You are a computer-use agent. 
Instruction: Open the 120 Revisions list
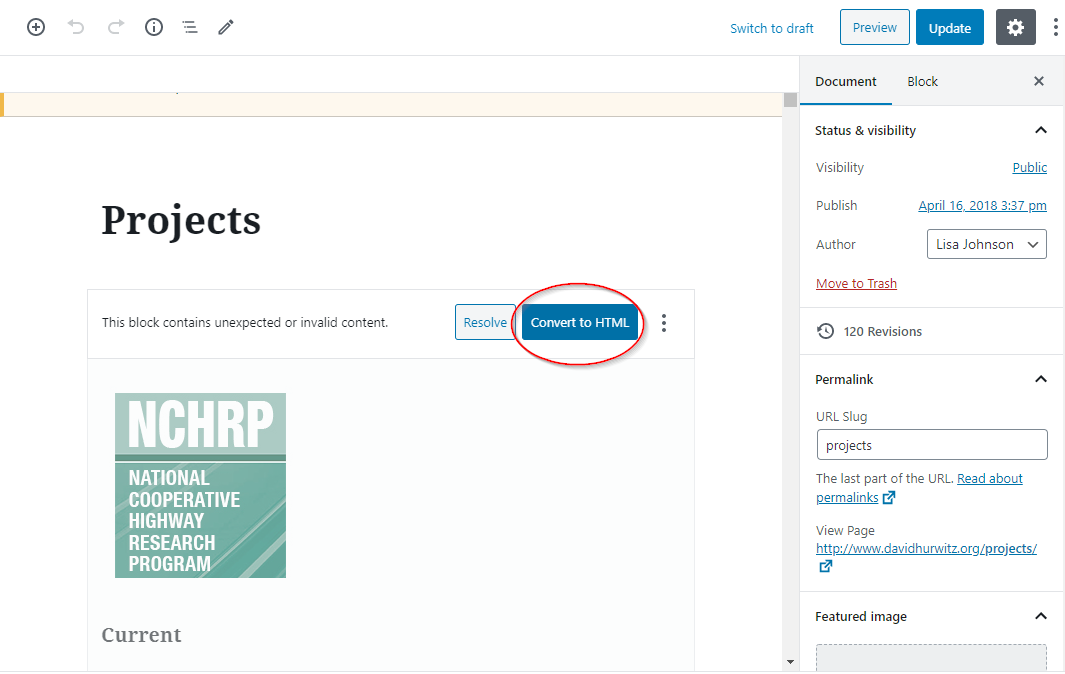click(x=882, y=332)
